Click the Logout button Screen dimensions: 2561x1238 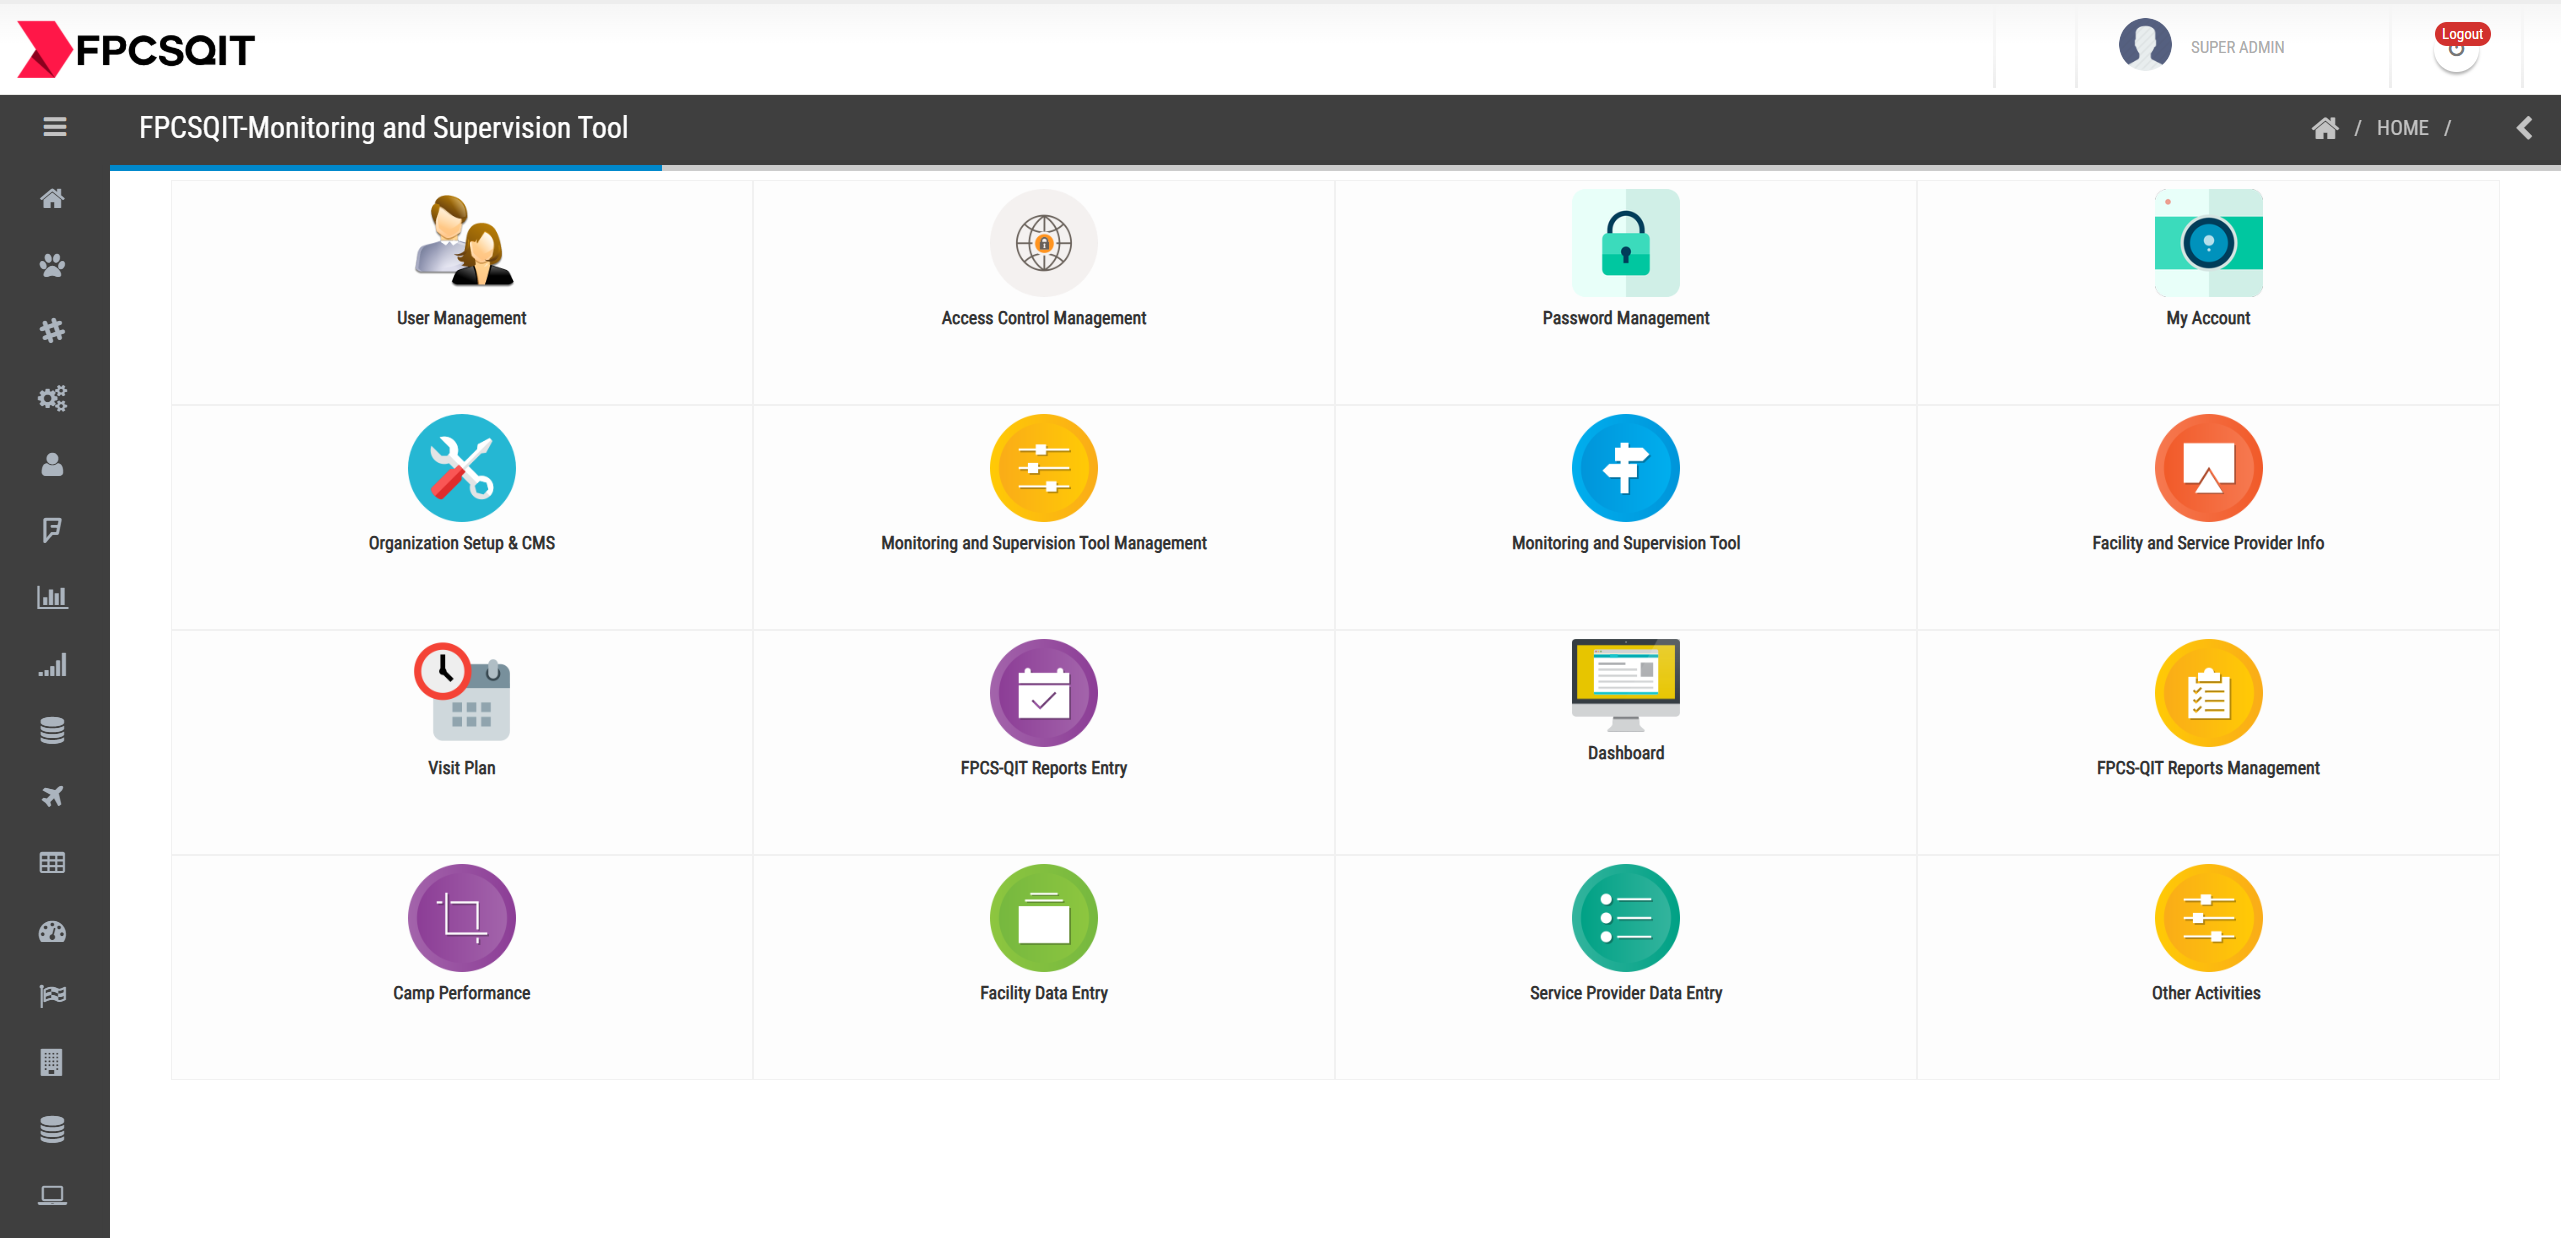point(2461,33)
